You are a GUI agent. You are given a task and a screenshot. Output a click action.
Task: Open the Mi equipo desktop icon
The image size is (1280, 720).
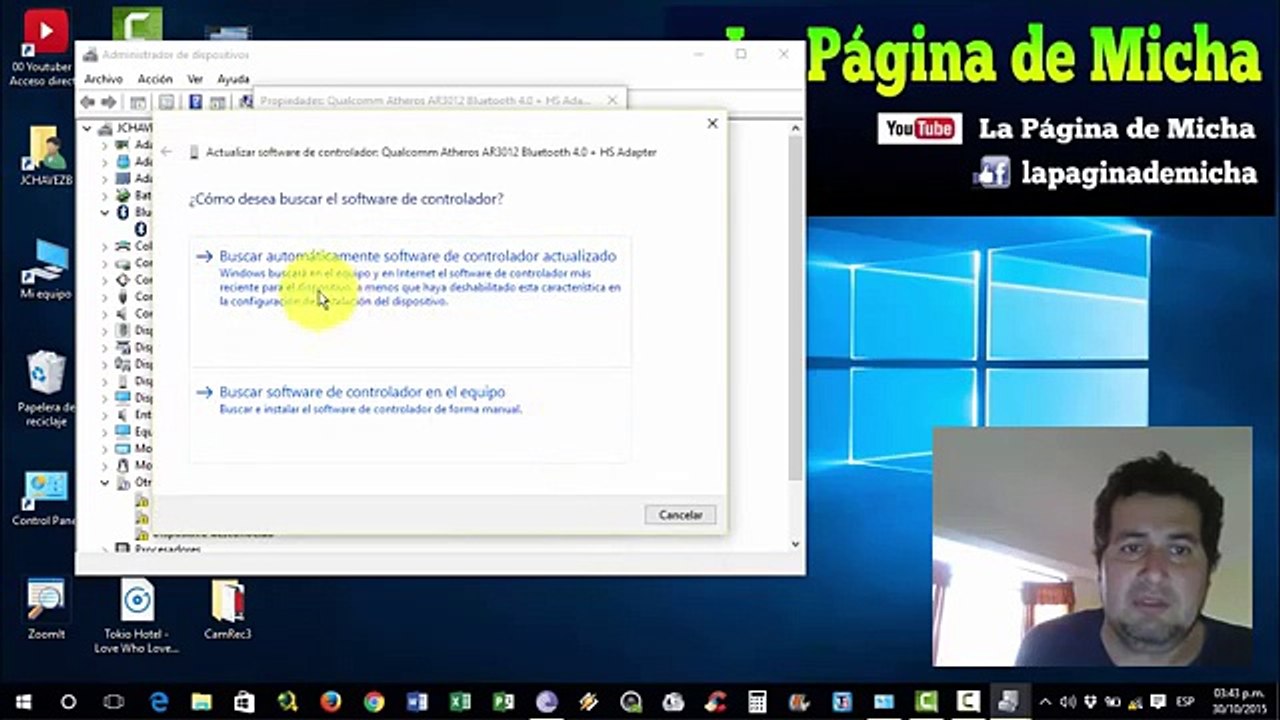(x=45, y=270)
